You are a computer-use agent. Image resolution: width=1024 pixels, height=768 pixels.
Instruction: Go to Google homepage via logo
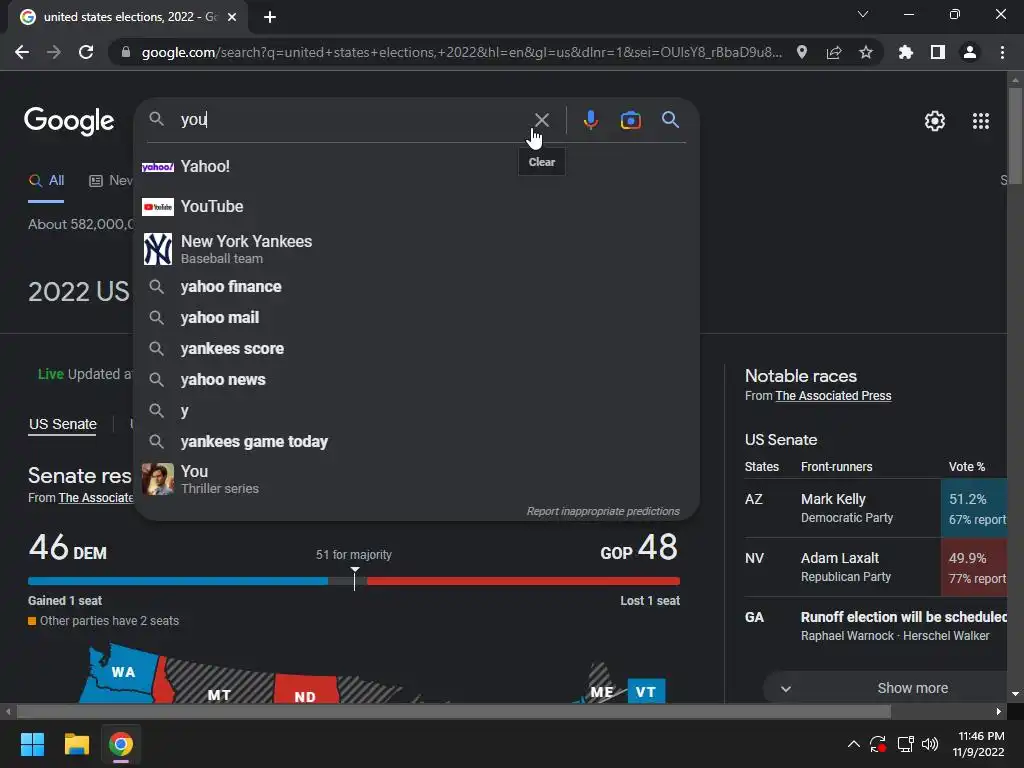69,121
